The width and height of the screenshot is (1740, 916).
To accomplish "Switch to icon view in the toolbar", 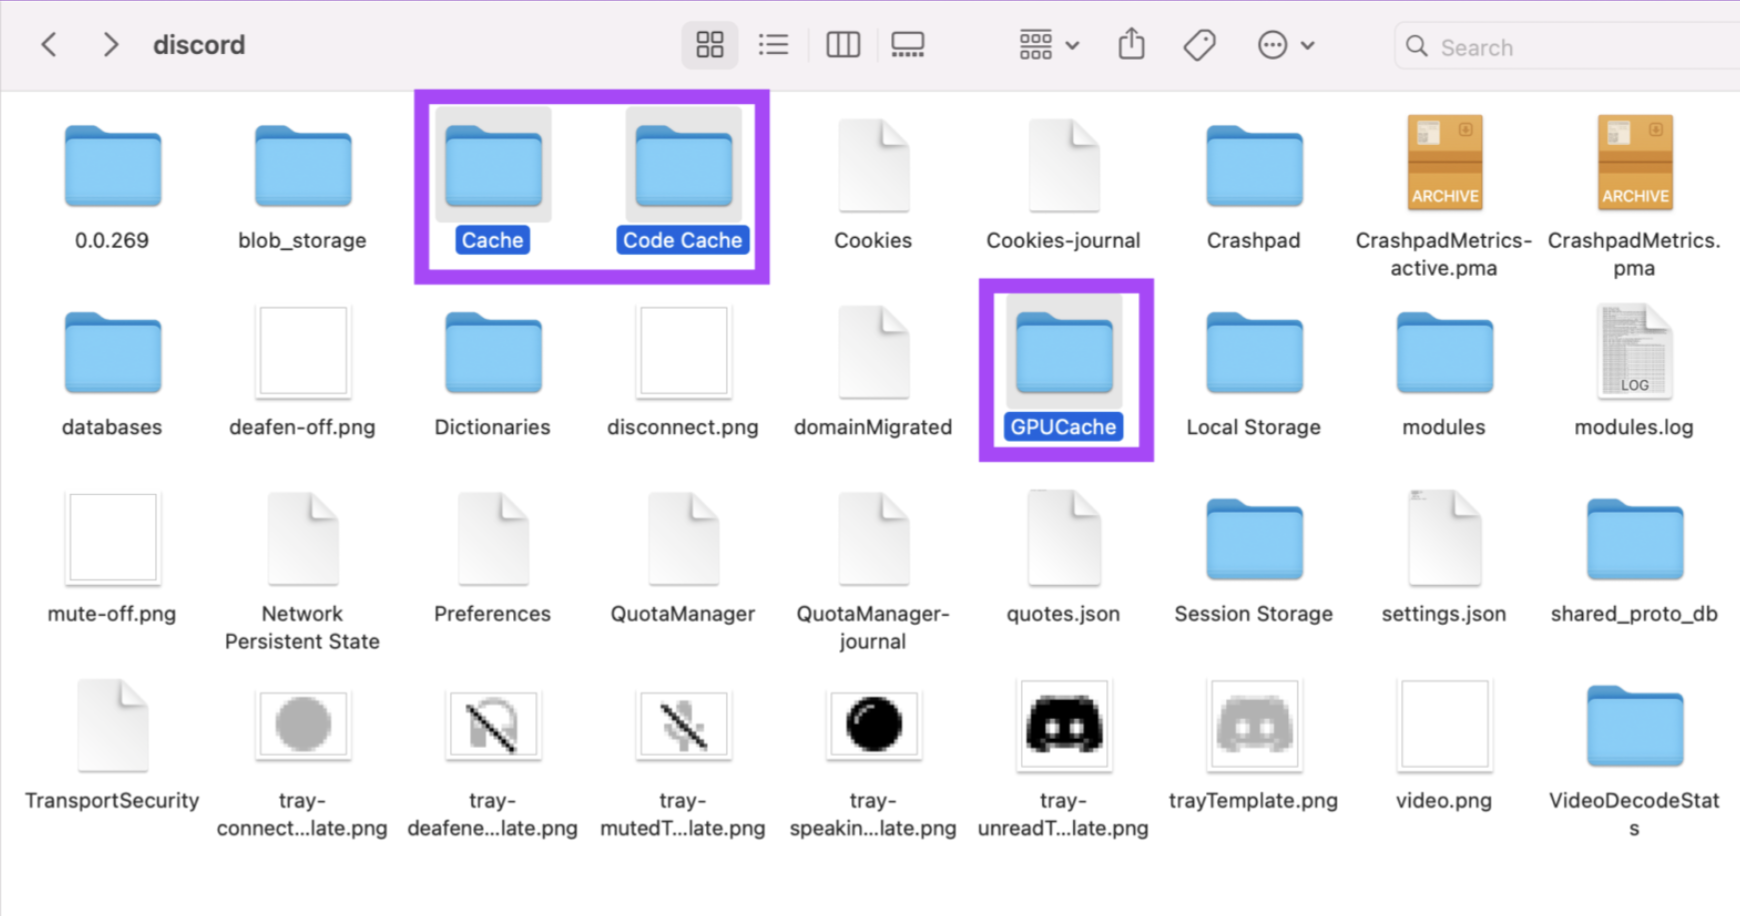I will point(710,45).
